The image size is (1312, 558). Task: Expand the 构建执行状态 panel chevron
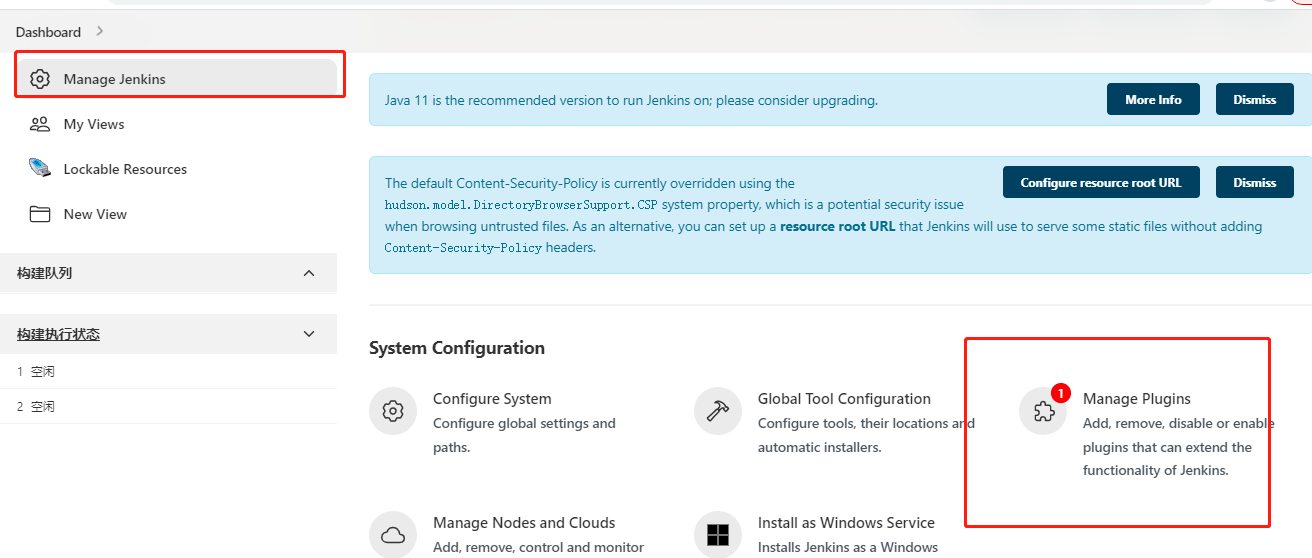coord(309,334)
